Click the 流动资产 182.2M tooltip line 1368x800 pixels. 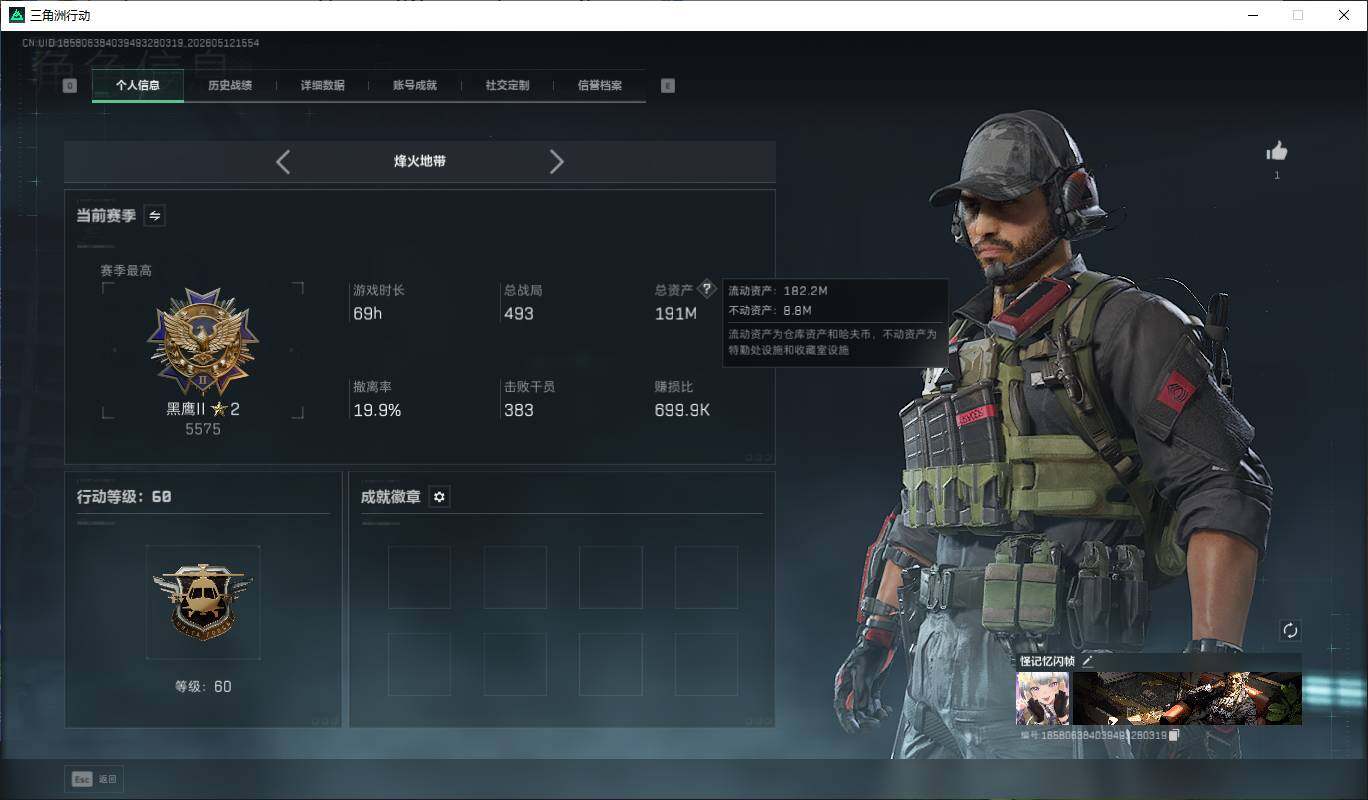coord(778,291)
